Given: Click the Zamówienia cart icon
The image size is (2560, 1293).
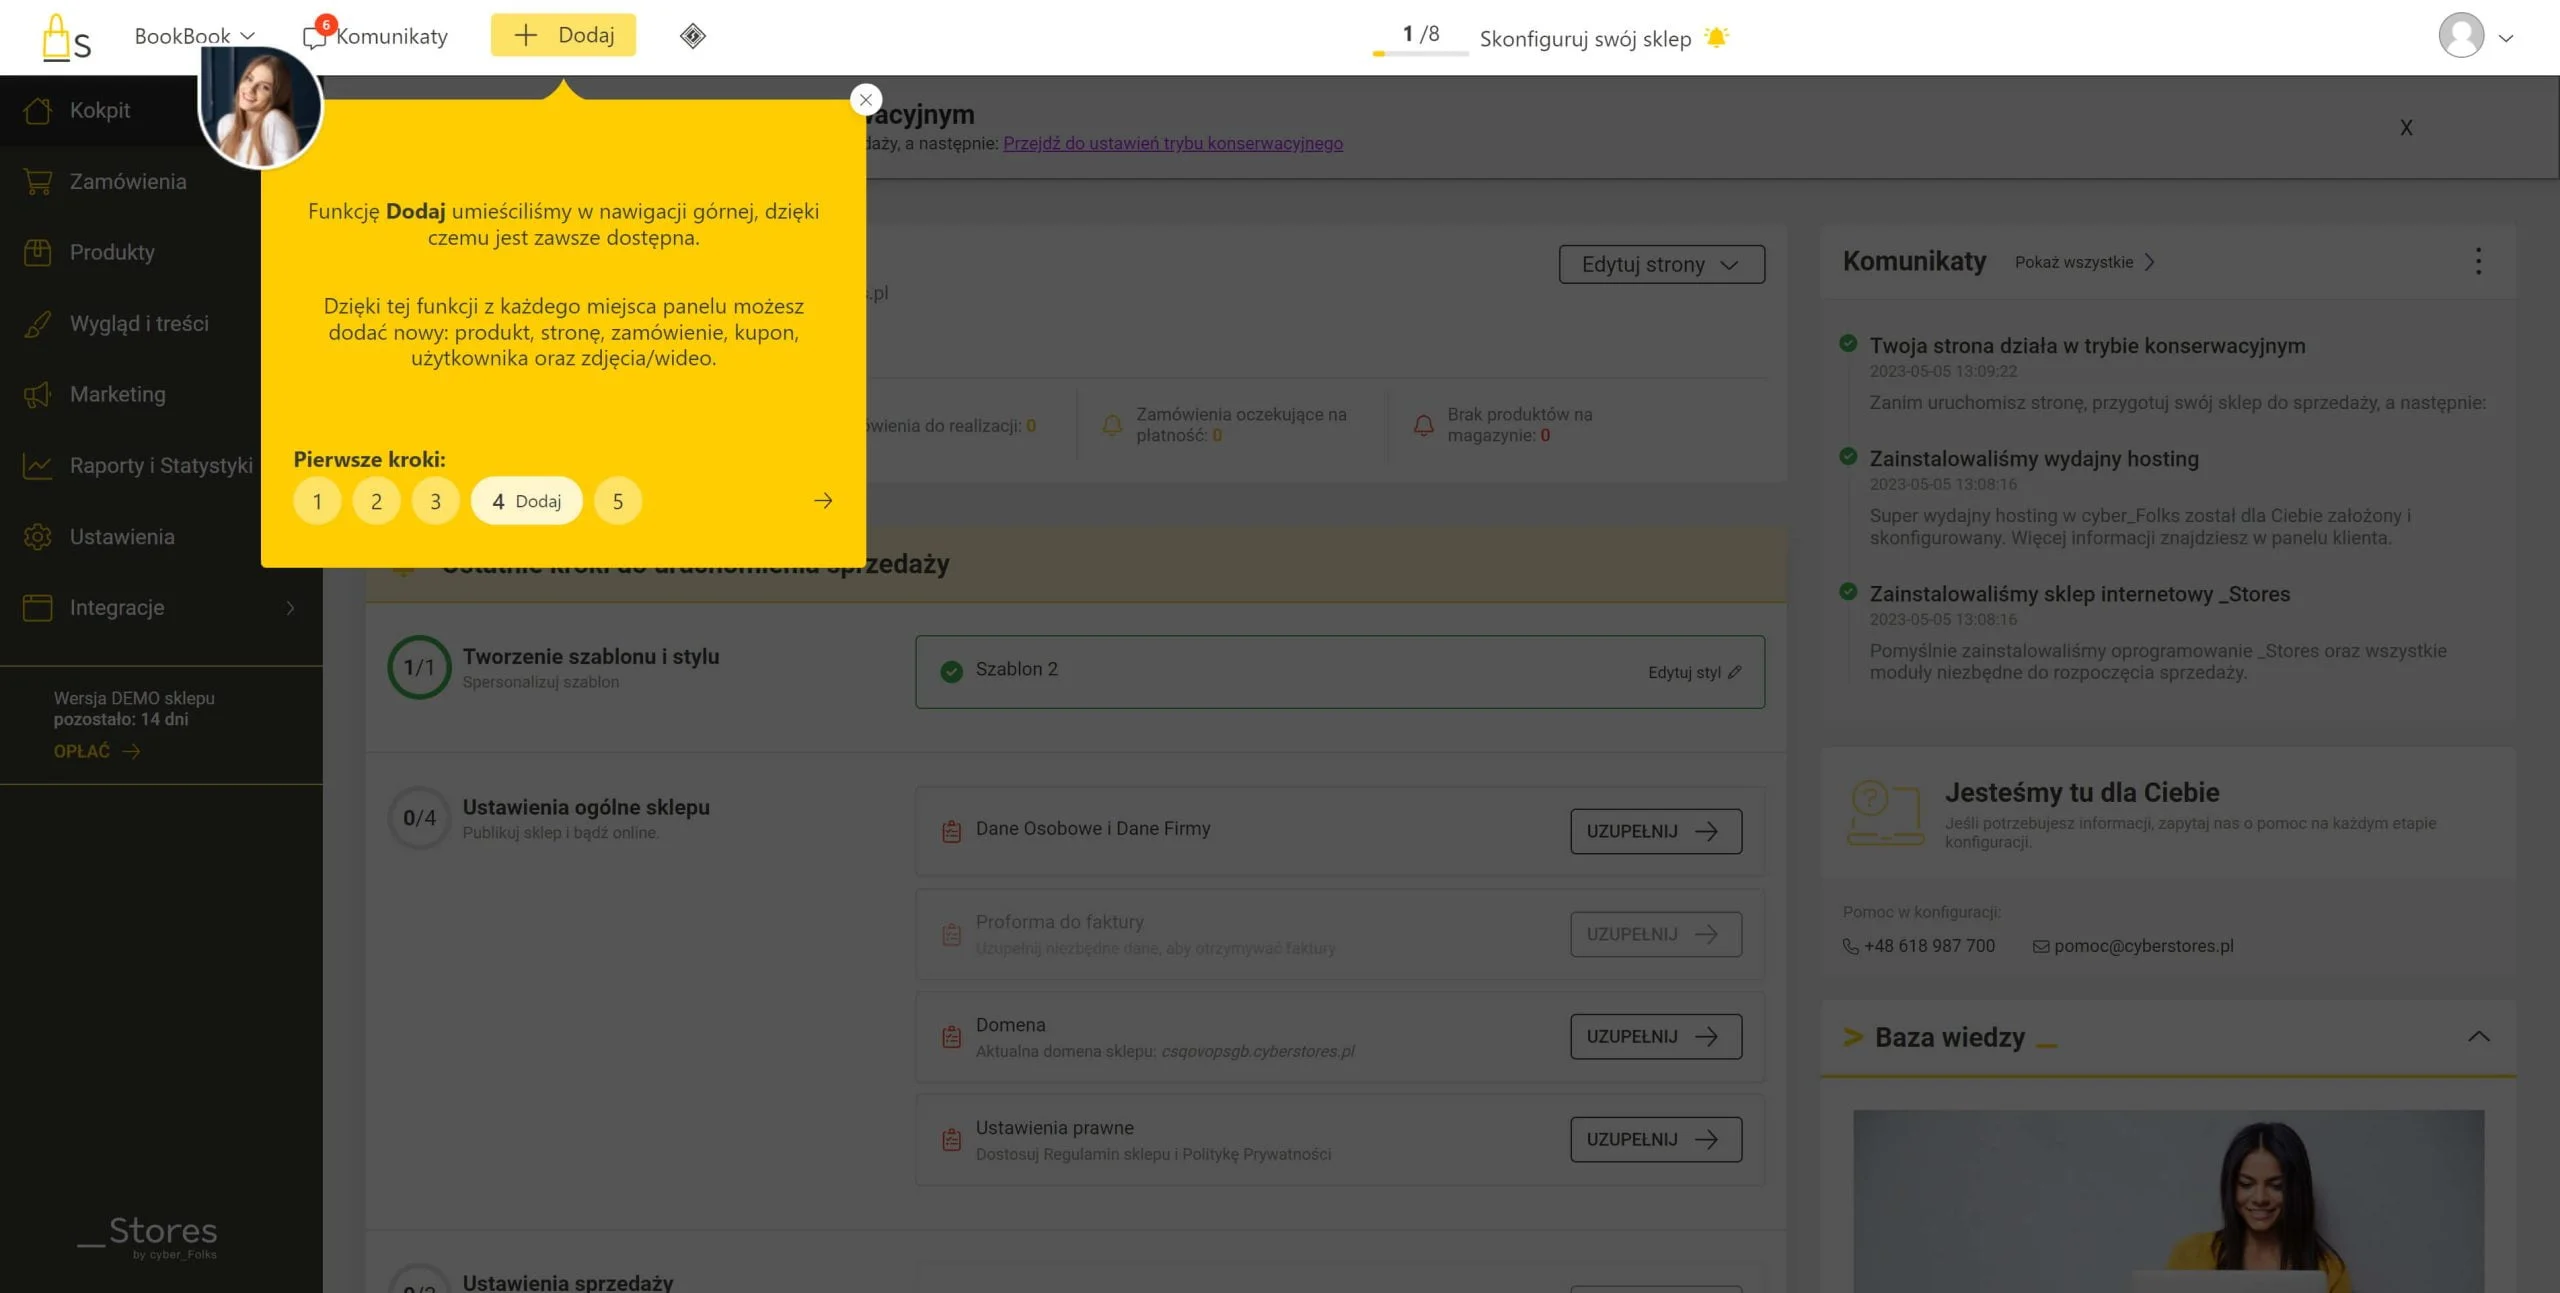Looking at the screenshot, I should (x=37, y=181).
